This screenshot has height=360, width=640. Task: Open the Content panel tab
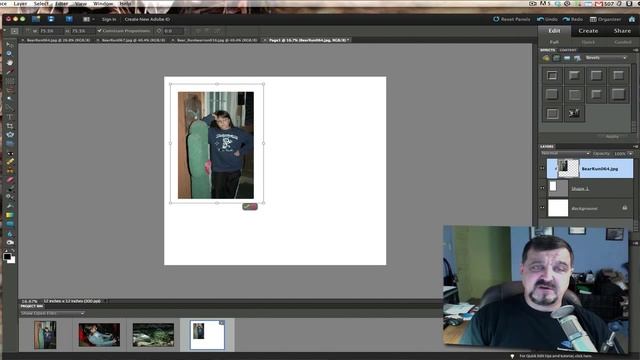click(x=568, y=50)
